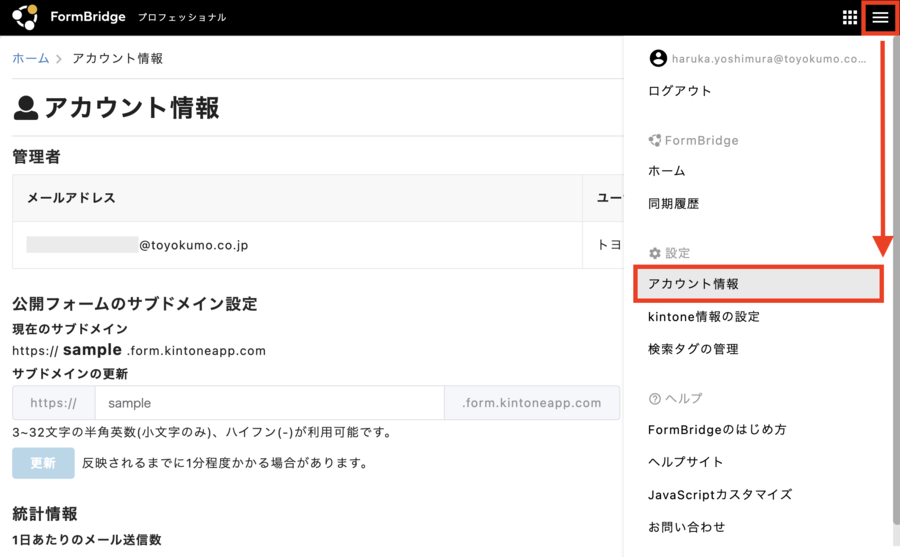Click the 統計情報 heading
The width and height of the screenshot is (900, 557).
pos(45,513)
